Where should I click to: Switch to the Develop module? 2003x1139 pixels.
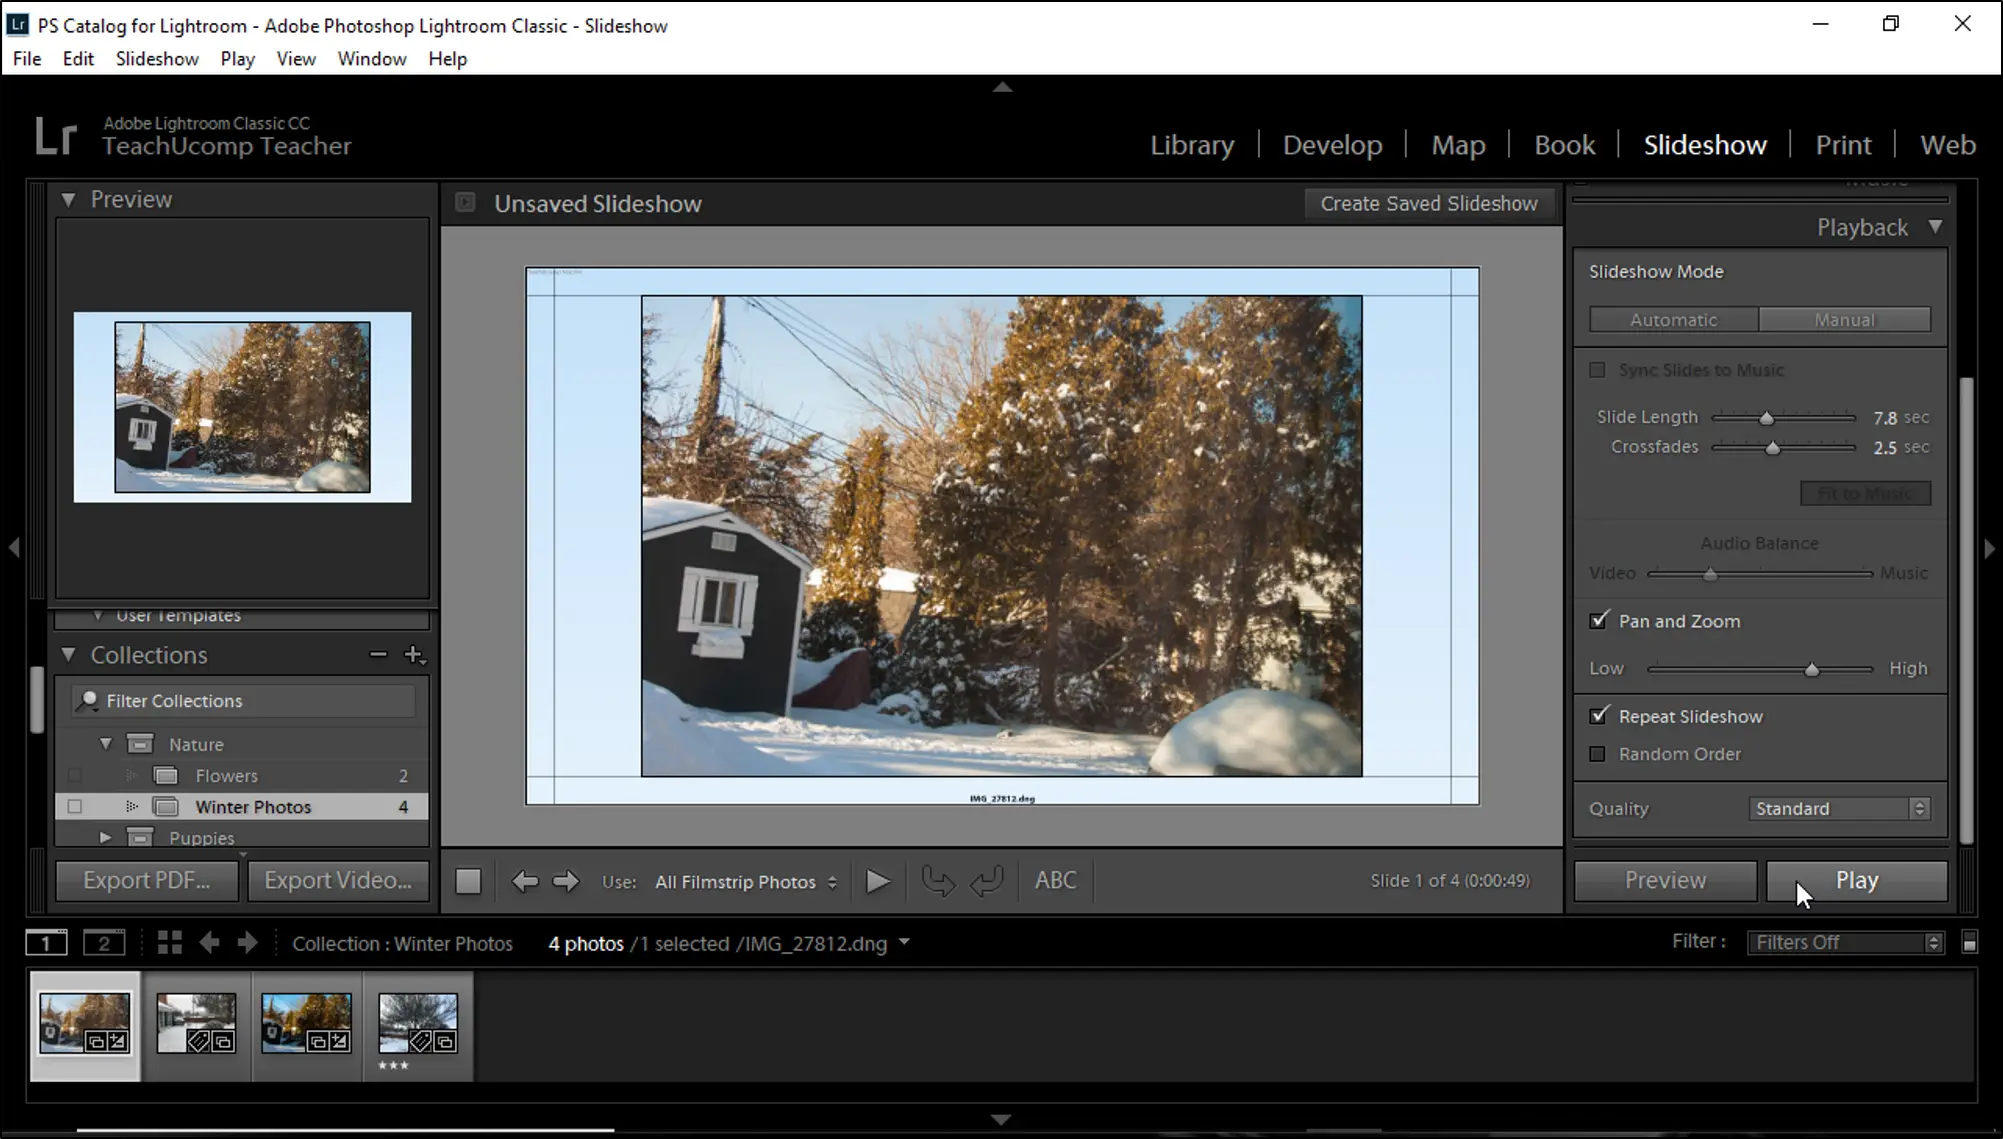coord(1331,144)
